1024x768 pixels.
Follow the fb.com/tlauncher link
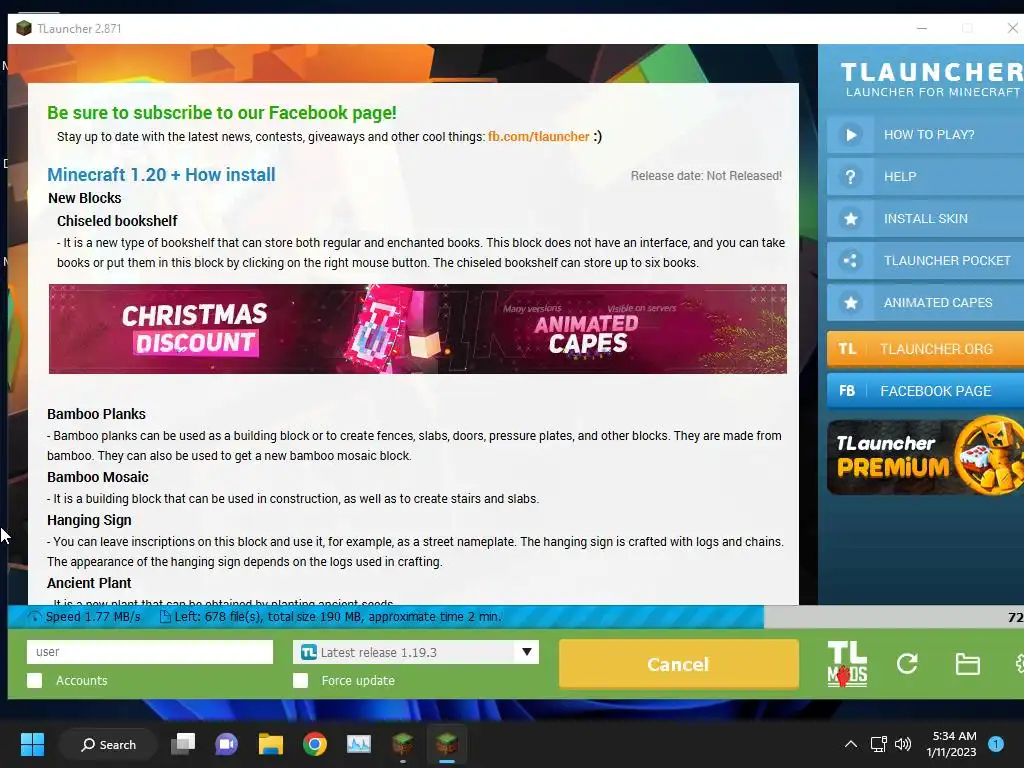tap(538, 136)
